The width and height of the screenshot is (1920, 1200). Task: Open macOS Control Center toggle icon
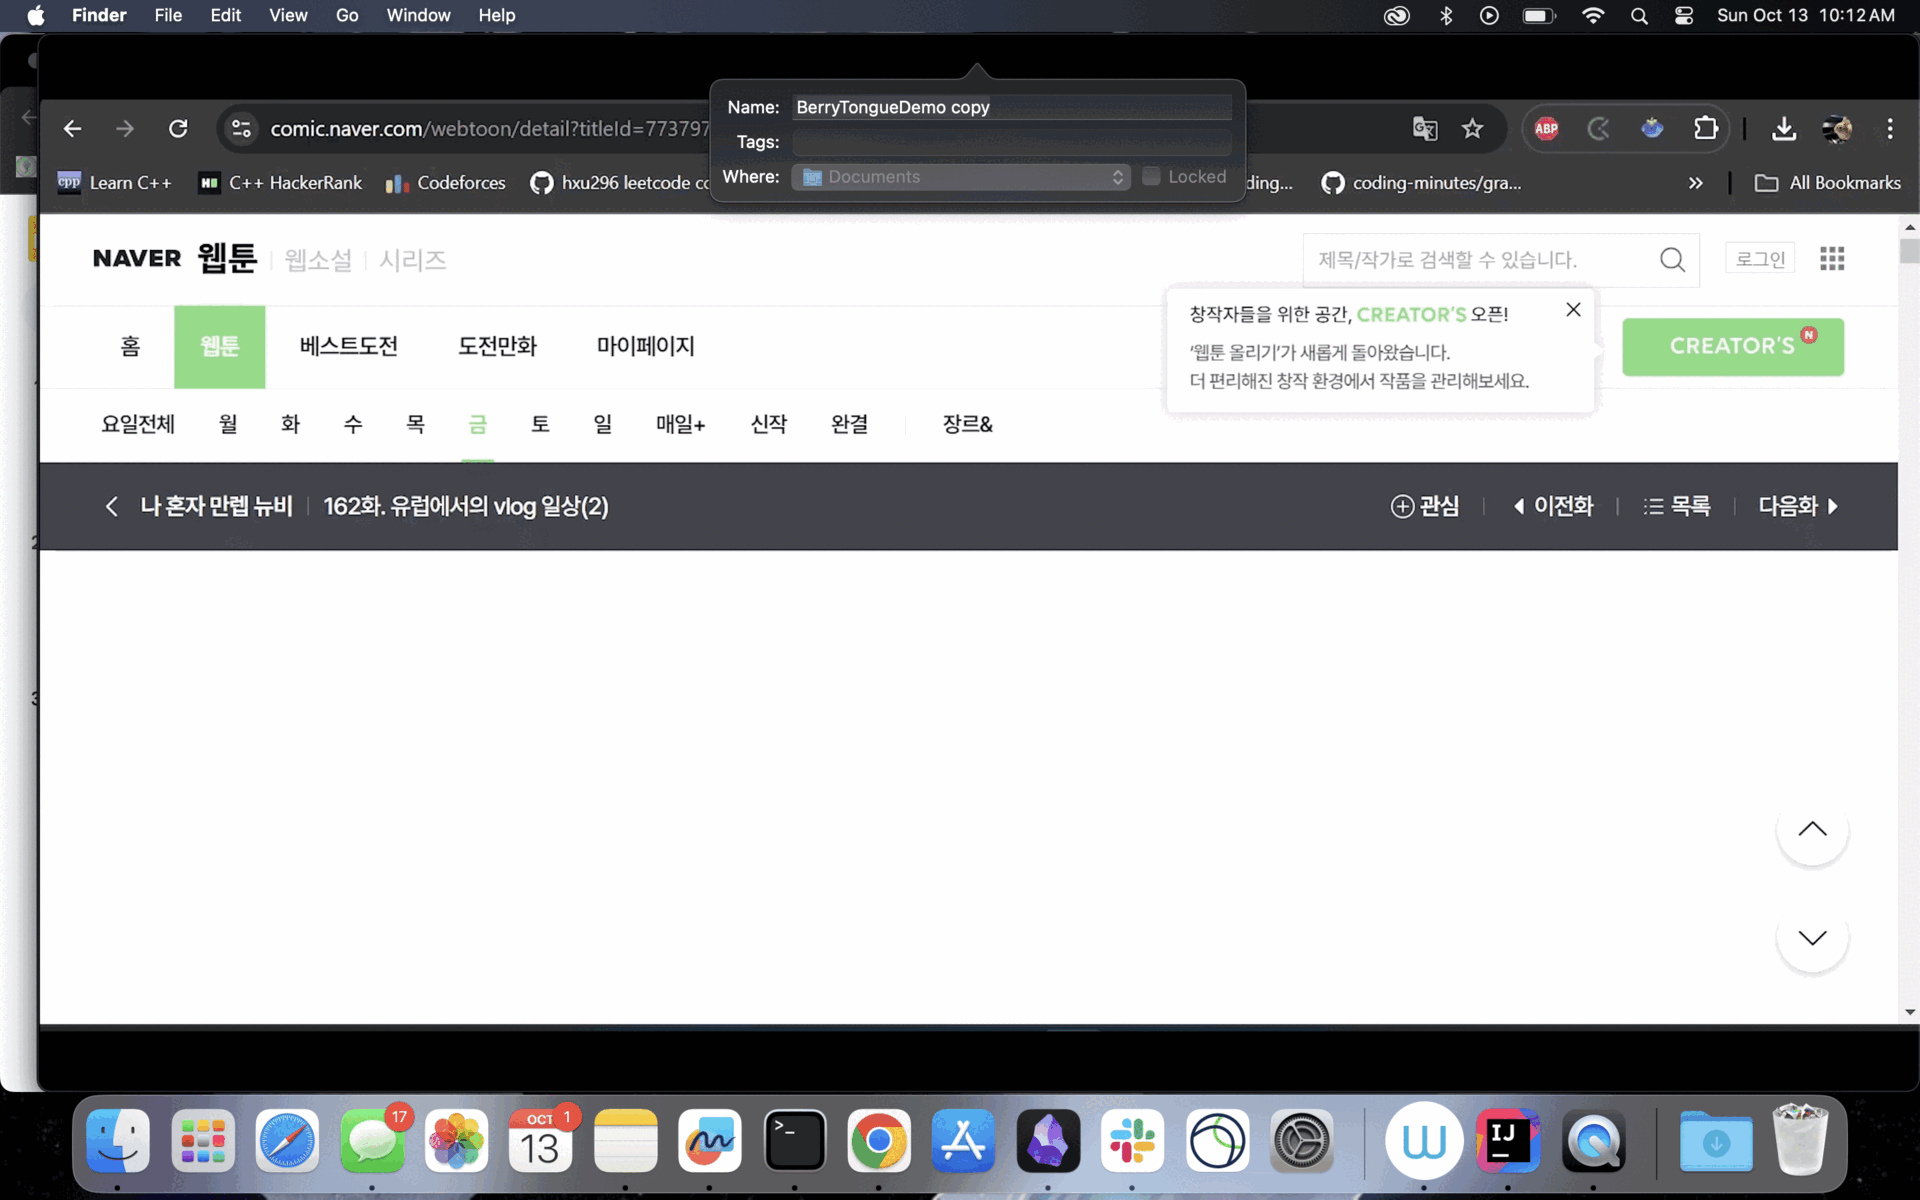(x=1684, y=16)
